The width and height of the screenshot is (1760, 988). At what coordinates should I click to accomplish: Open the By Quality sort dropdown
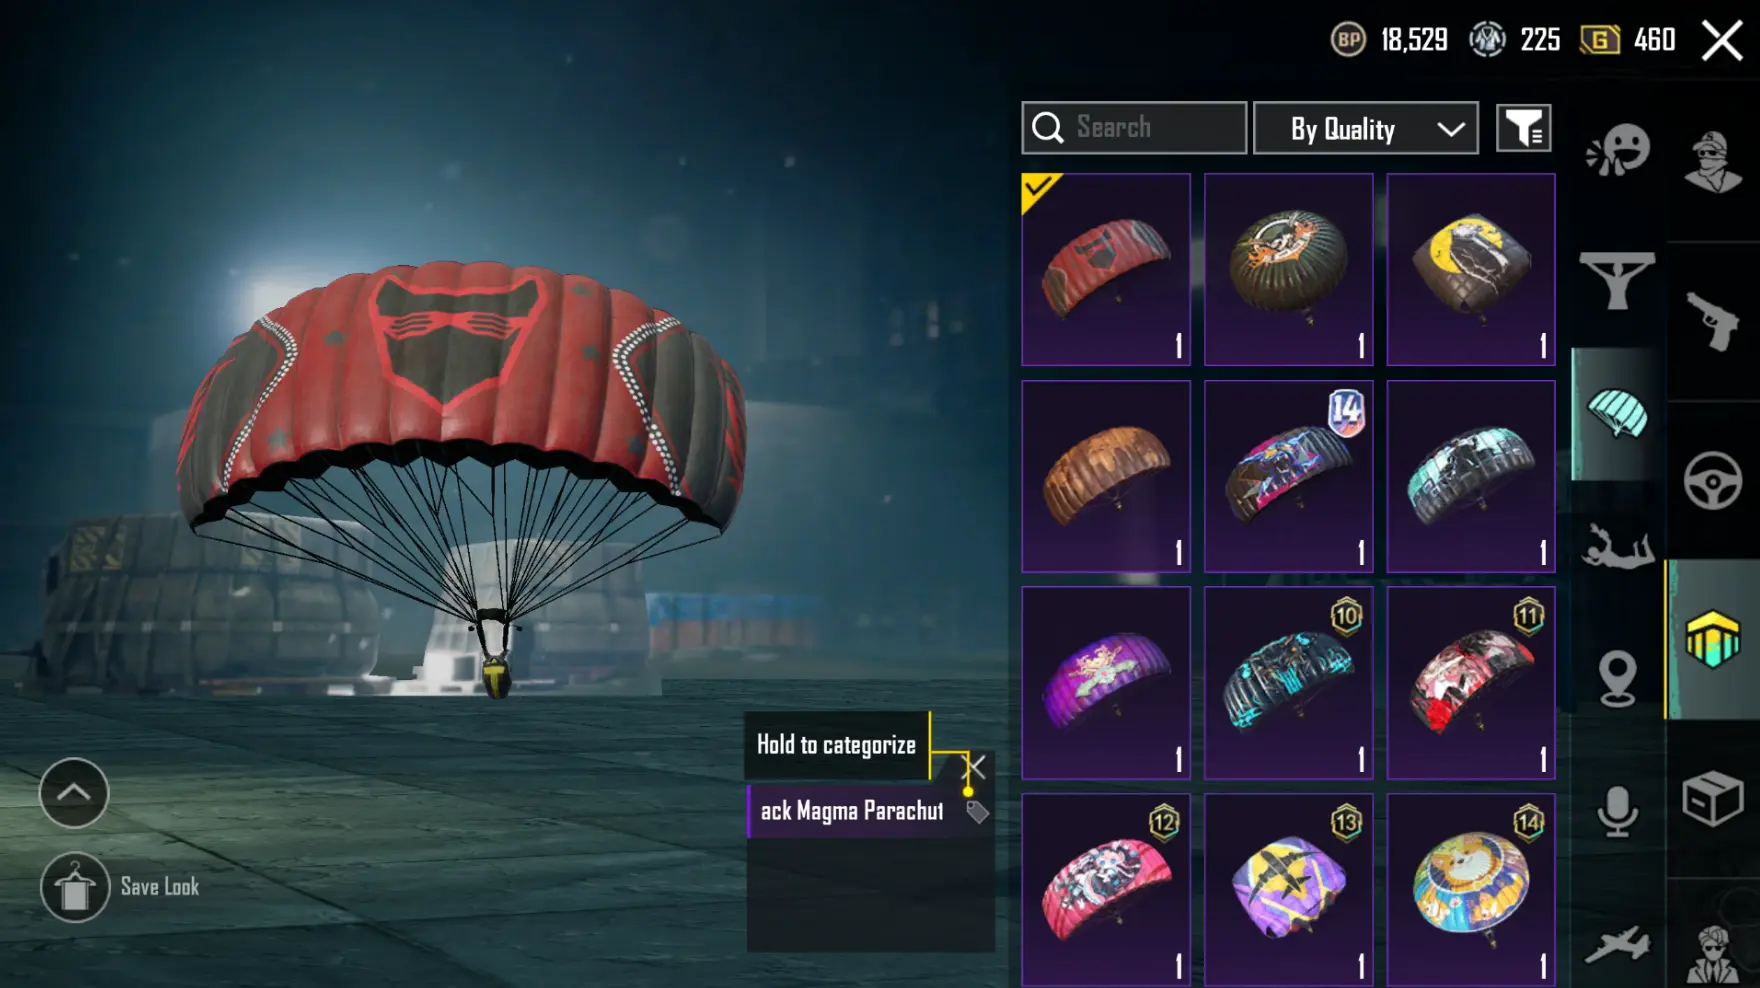click(x=1365, y=128)
